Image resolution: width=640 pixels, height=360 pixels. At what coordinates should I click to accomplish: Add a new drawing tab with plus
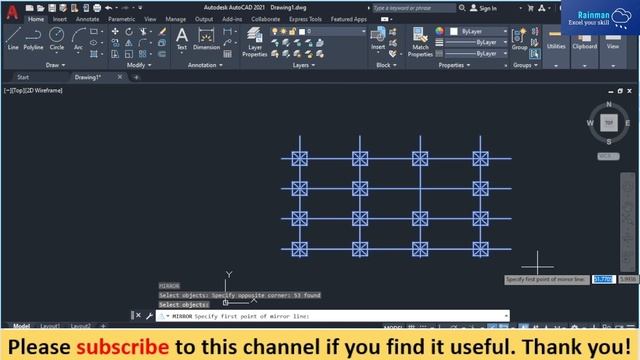136,77
